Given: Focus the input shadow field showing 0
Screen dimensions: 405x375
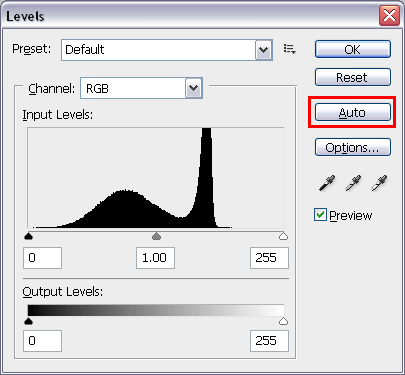Looking at the screenshot, I should tap(42, 258).
